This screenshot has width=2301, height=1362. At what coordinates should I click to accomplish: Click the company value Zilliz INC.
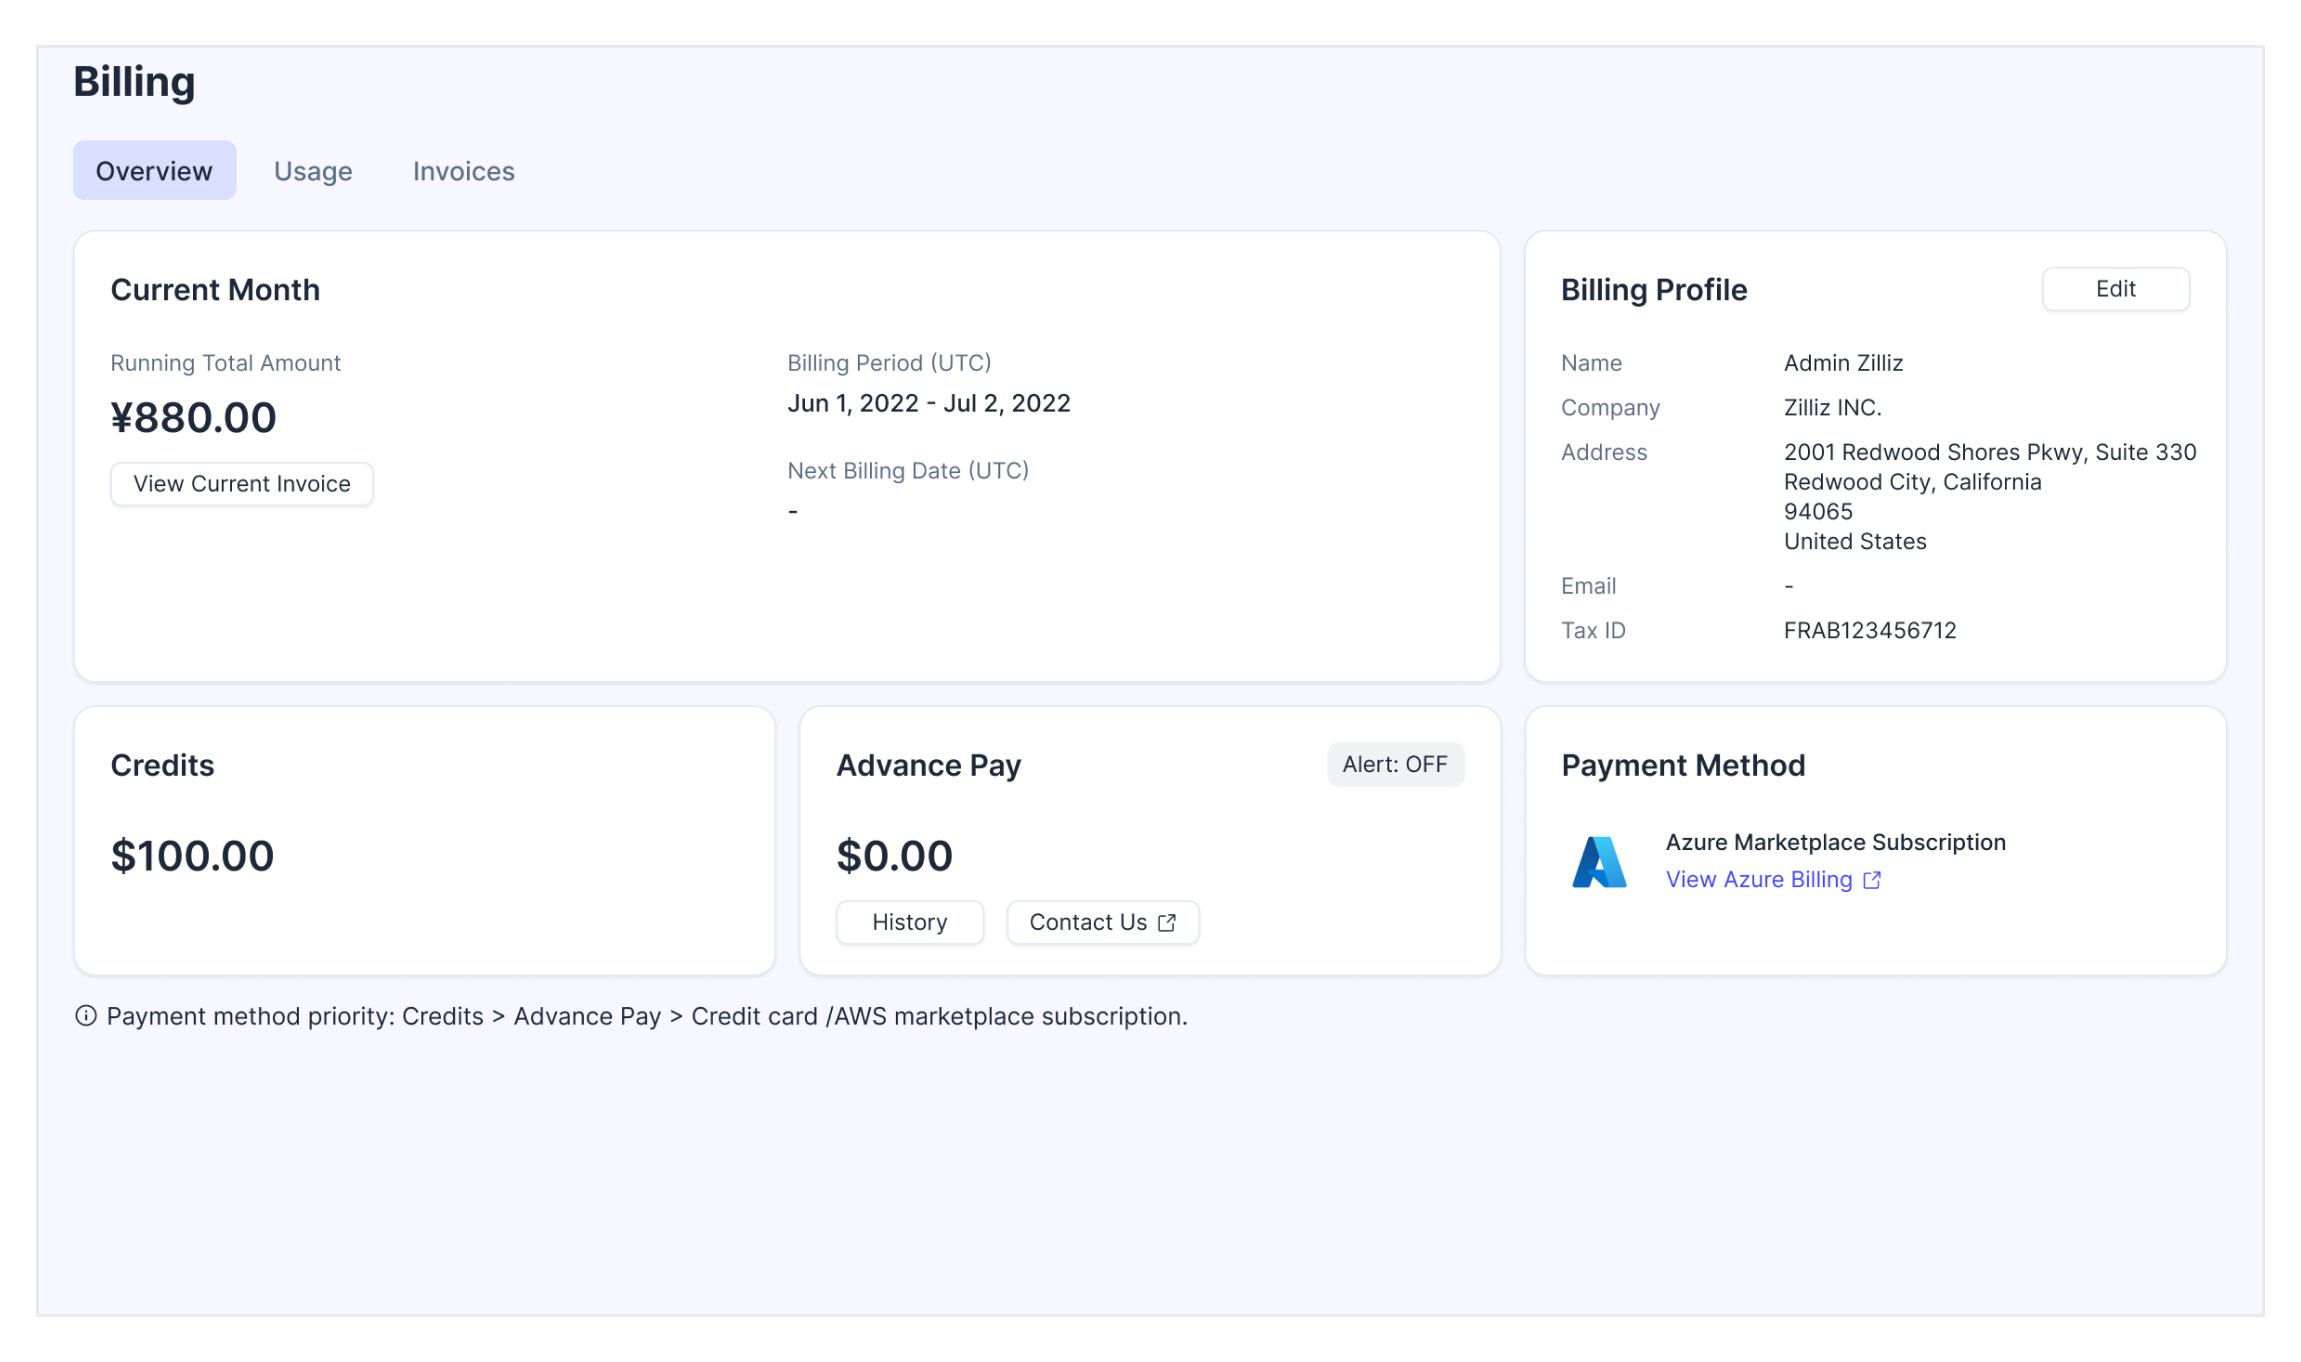[x=1832, y=408]
